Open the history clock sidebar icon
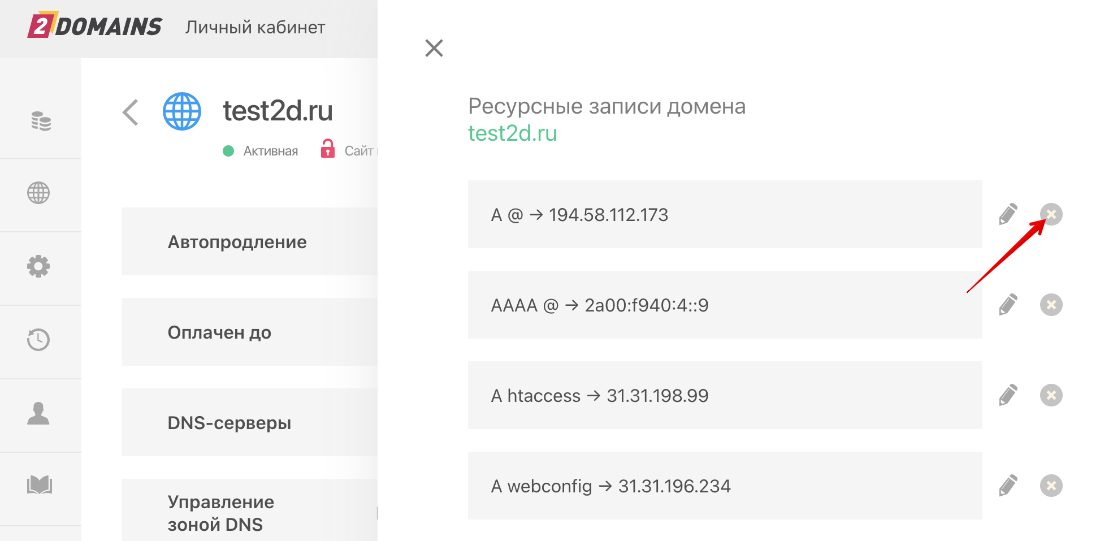Image resolution: width=1100 pixels, height=541 pixels. (x=39, y=340)
